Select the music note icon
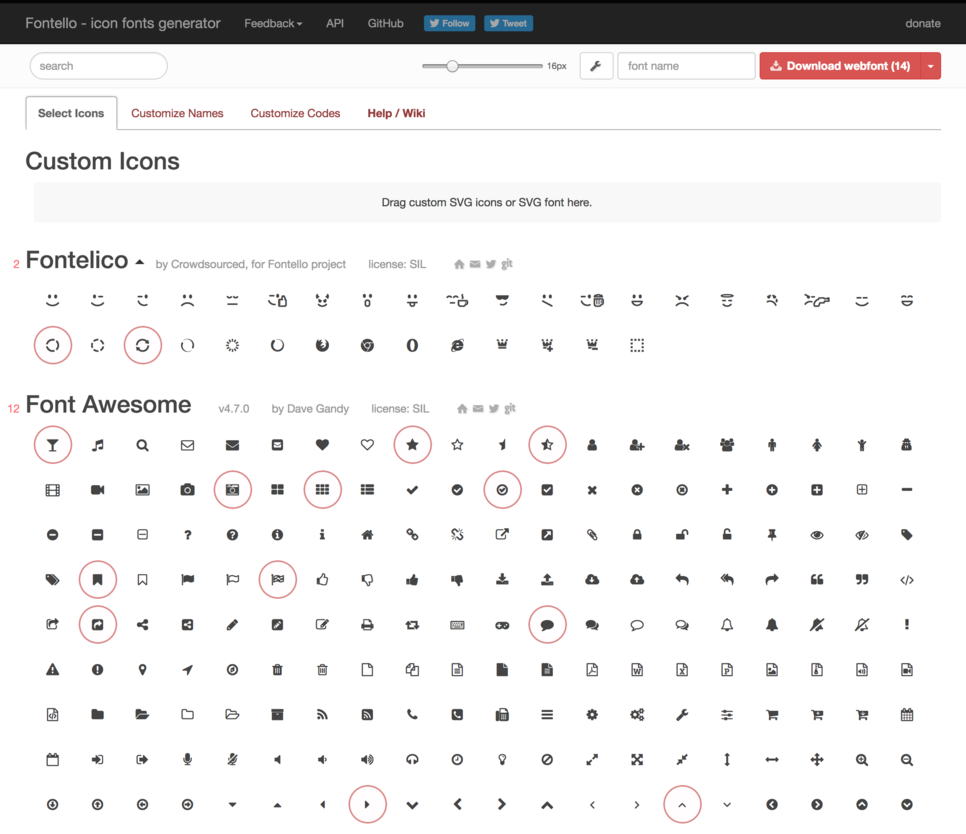 click(x=97, y=445)
